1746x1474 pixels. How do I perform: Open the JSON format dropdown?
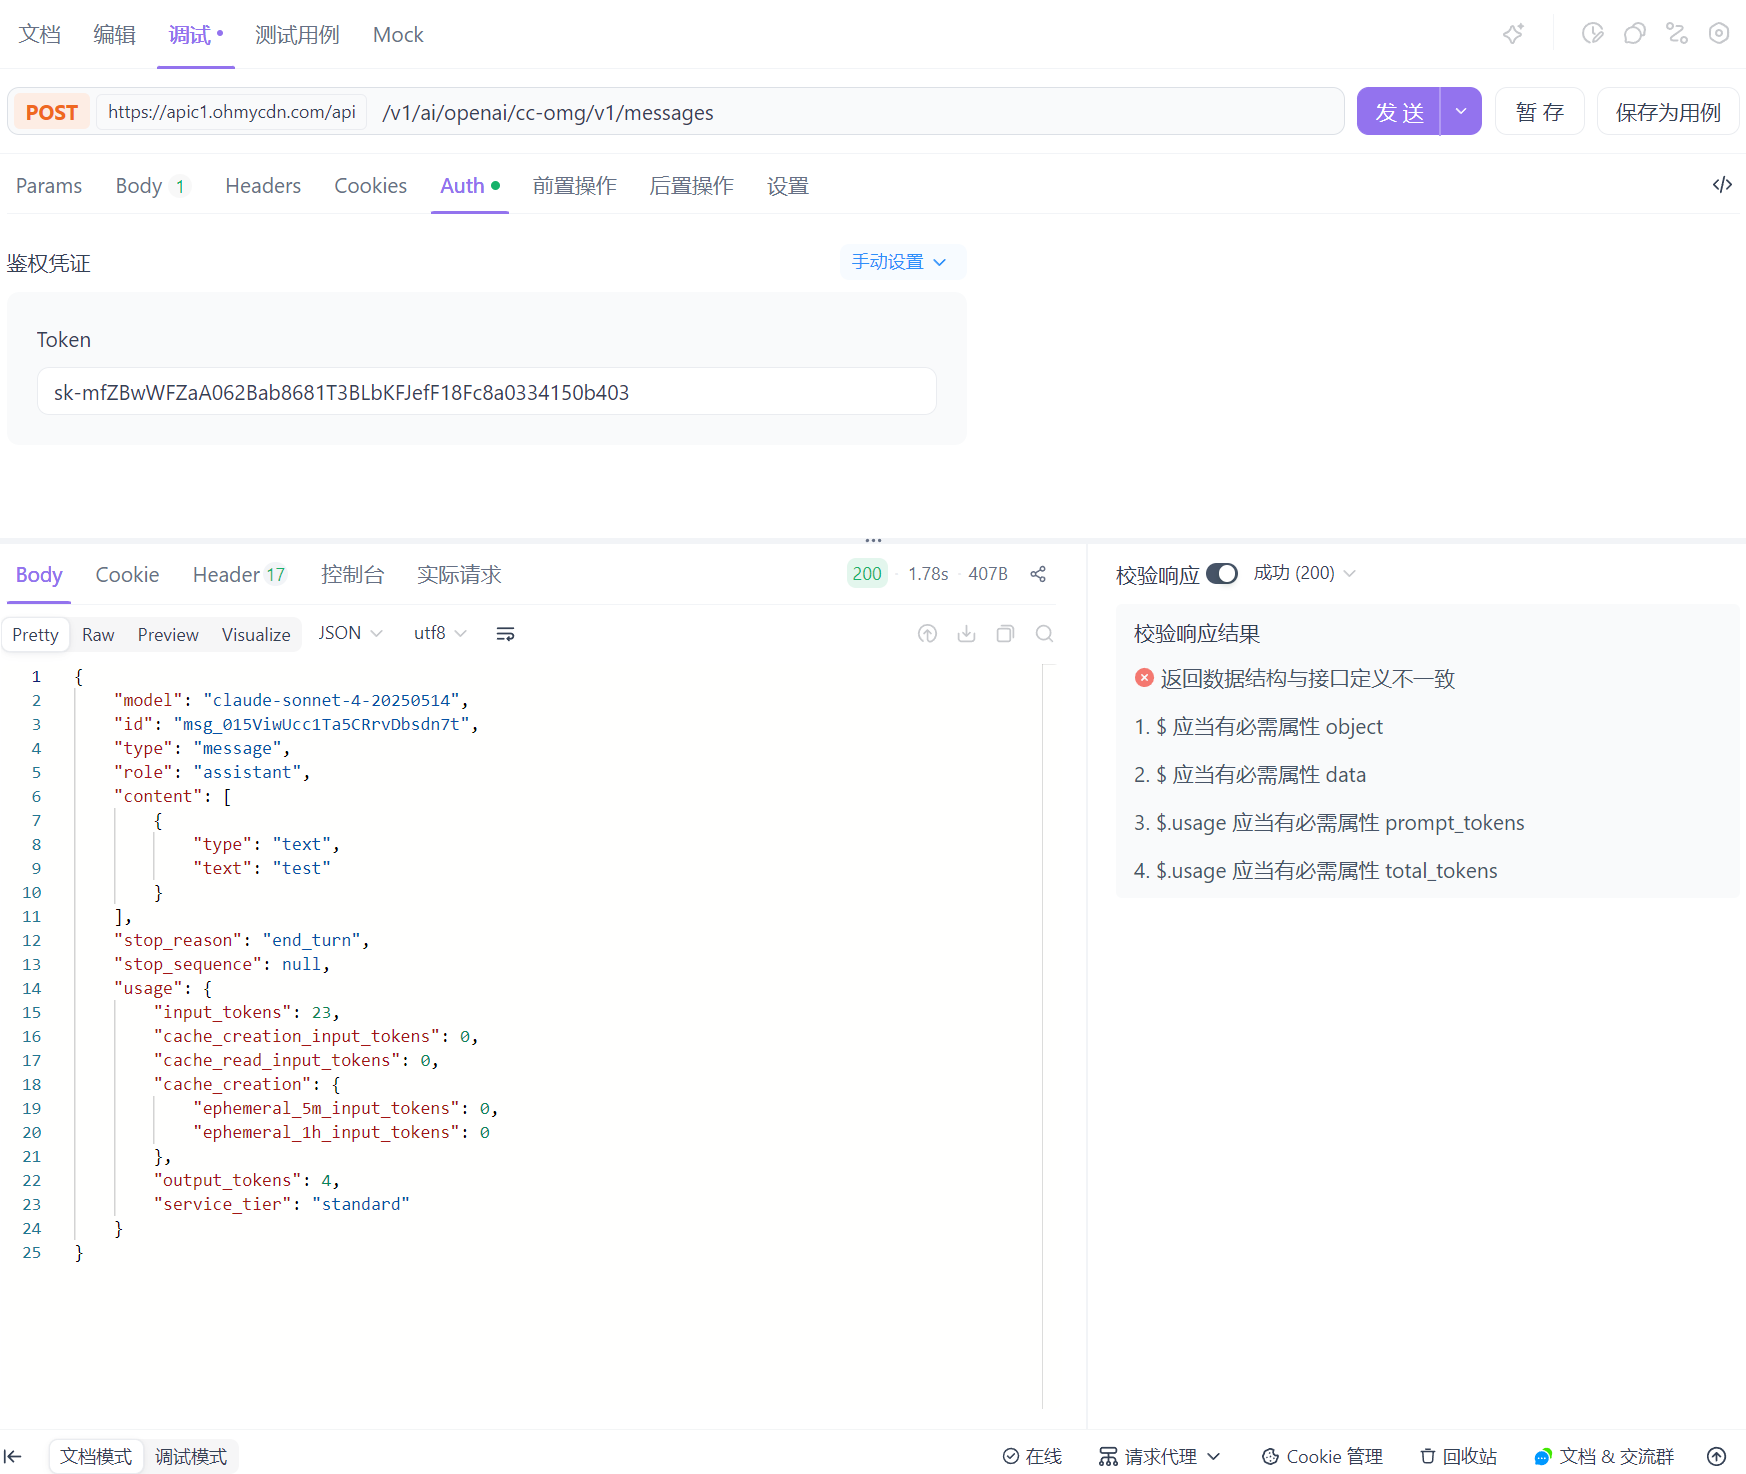(350, 633)
